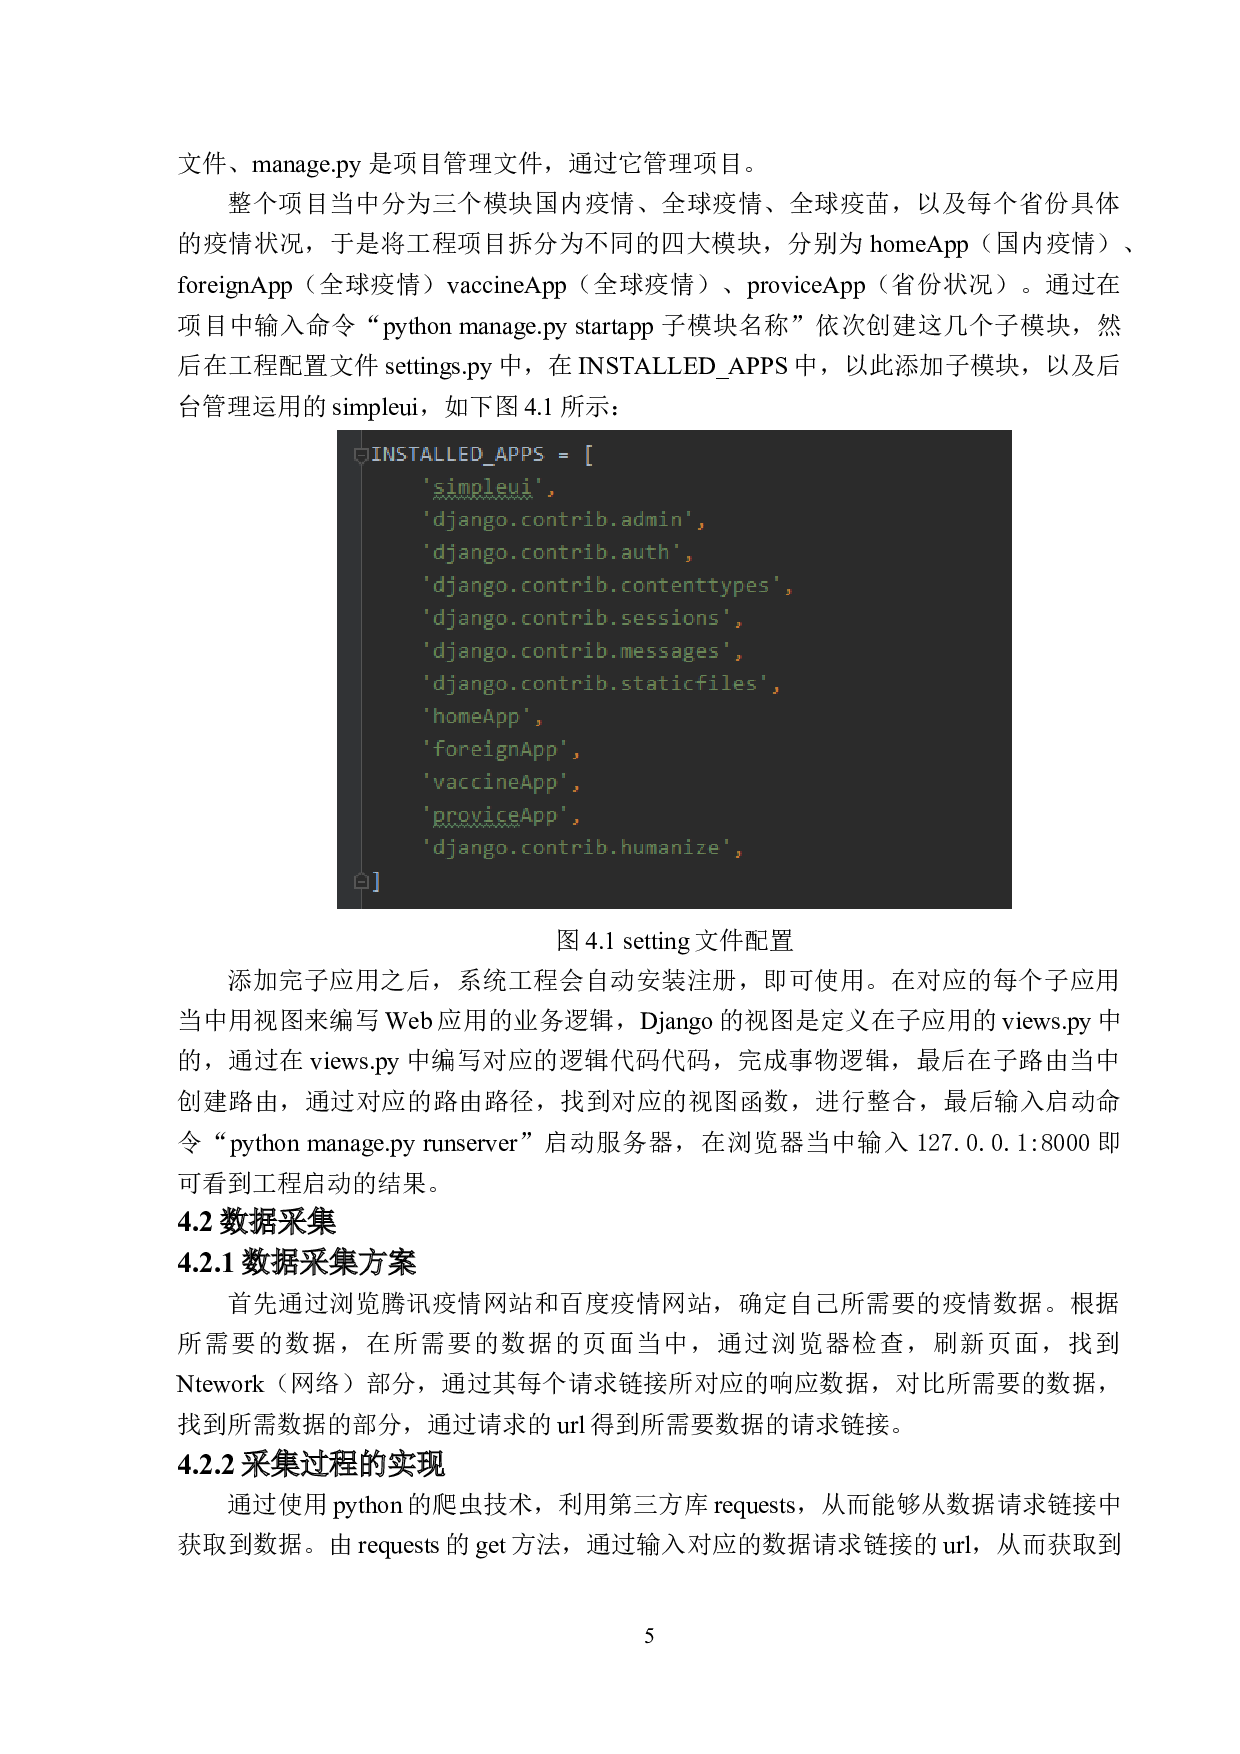
Task: Click the 'django.contrib.contenttypes' line
Action: click(x=607, y=585)
